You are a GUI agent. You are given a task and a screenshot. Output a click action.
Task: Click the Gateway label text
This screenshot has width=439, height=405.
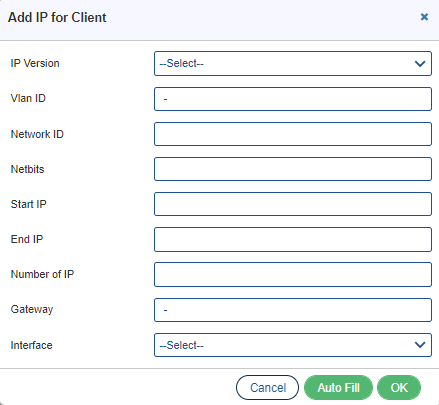tap(32, 309)
